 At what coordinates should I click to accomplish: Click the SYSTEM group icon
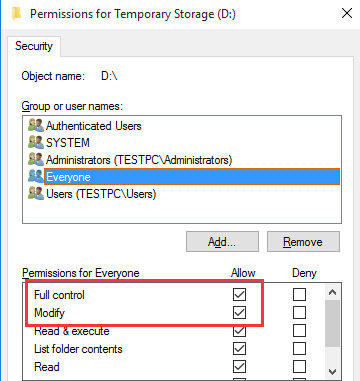point(36,143)
